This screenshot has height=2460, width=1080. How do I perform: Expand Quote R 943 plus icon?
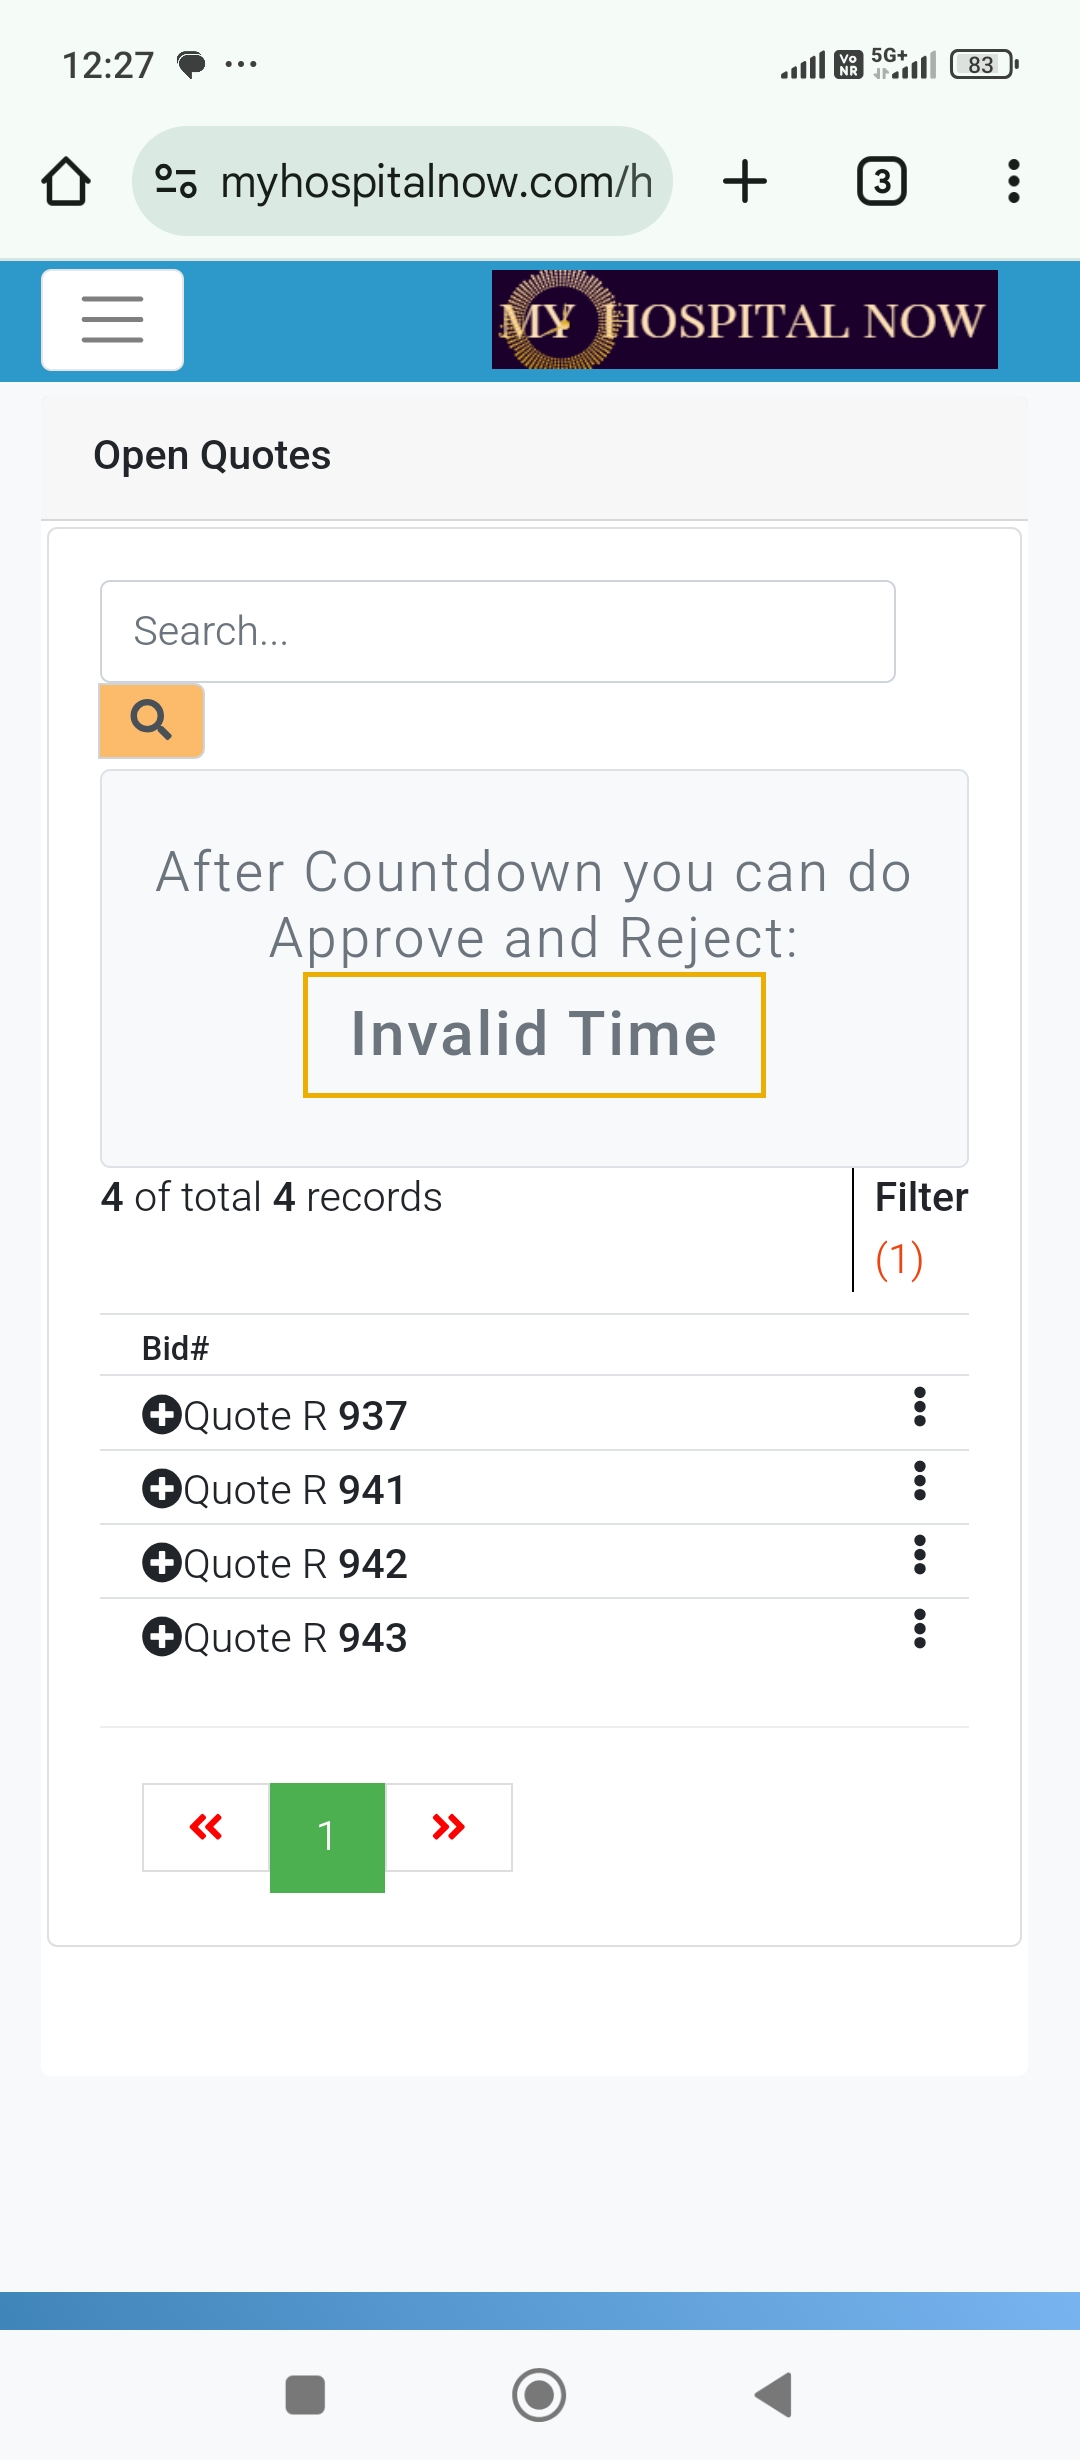point(161,1637)
